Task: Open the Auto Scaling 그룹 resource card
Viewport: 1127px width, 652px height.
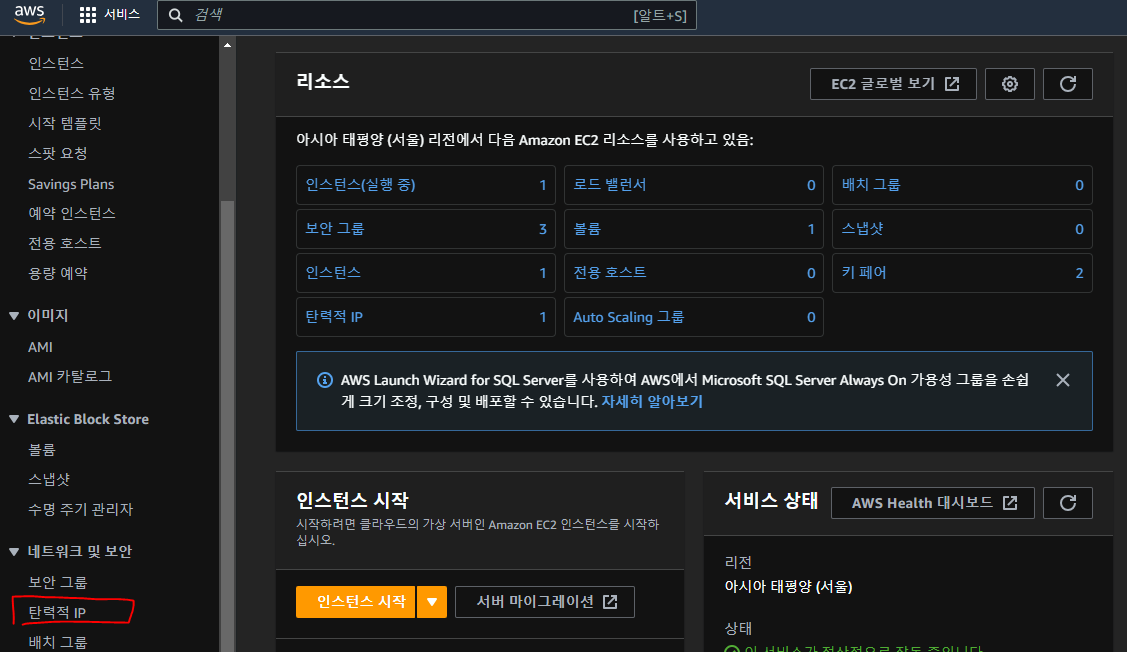Action: [x=694, y=317]
